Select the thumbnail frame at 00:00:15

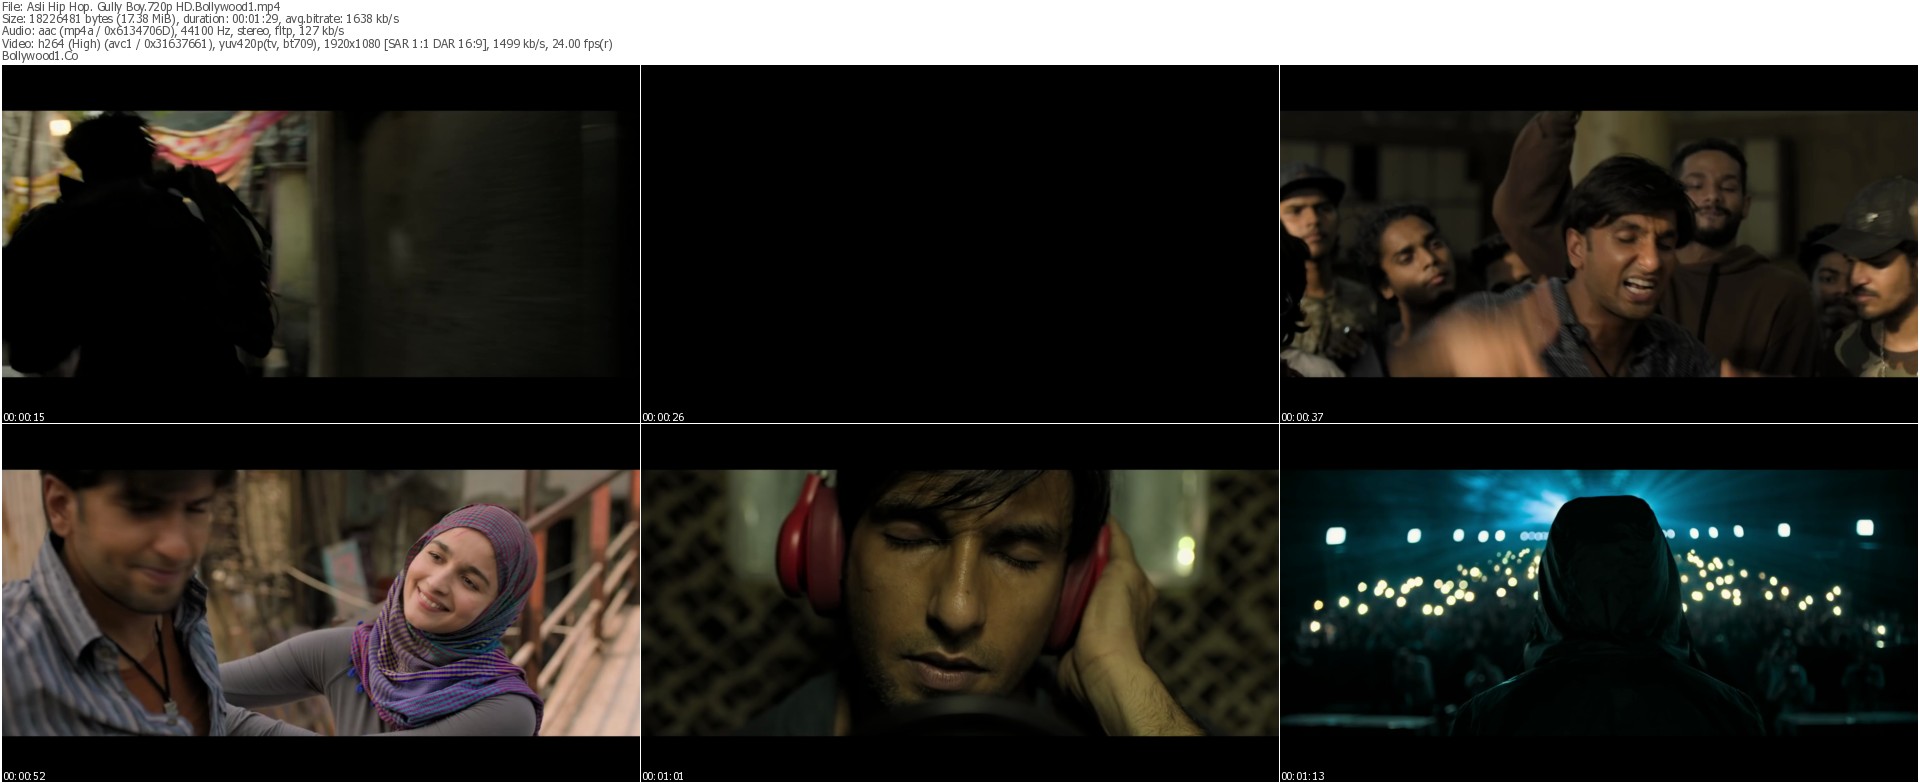coord(320,244)
